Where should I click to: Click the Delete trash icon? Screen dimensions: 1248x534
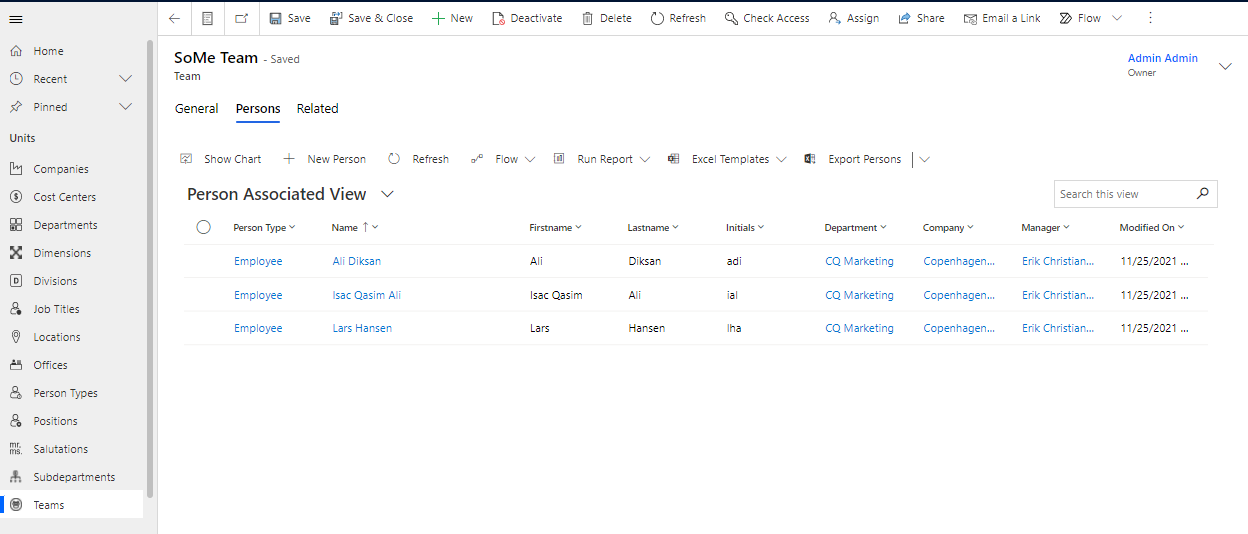(587, 18)
